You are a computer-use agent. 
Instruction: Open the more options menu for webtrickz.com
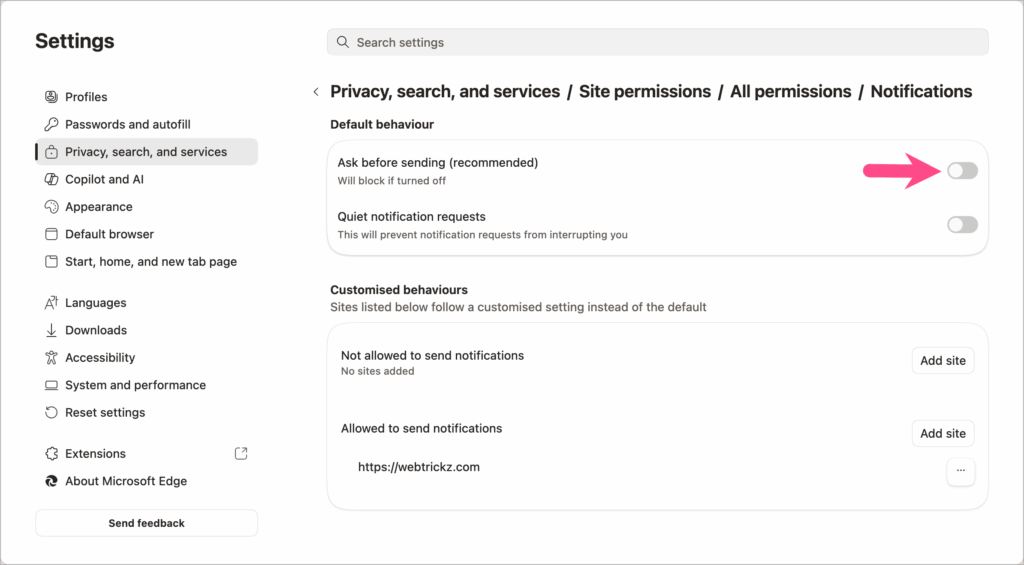(961, 471)
